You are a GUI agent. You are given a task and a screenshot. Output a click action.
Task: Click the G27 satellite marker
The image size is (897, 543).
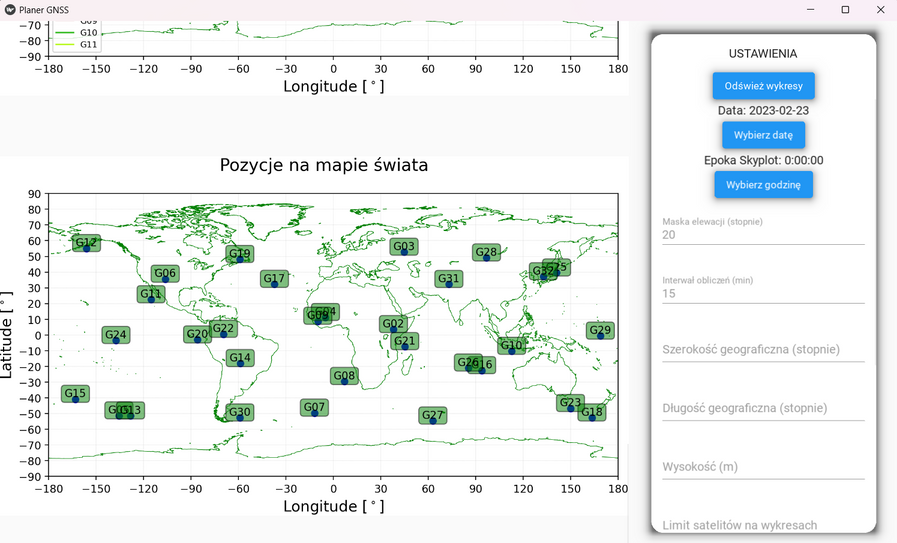432,416
